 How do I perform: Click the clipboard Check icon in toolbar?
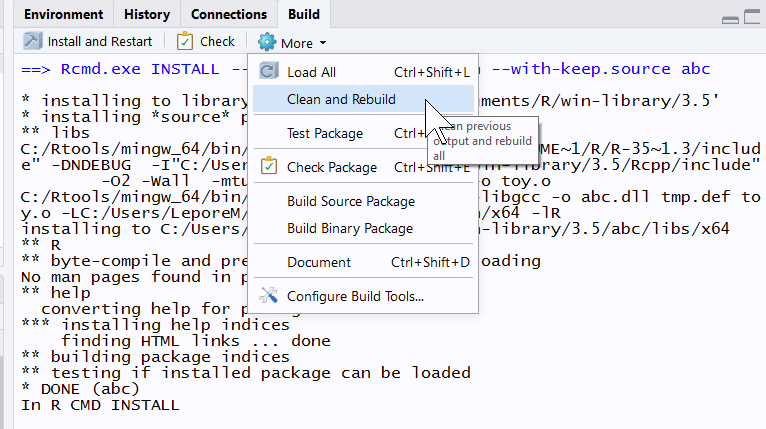(185, 41)
